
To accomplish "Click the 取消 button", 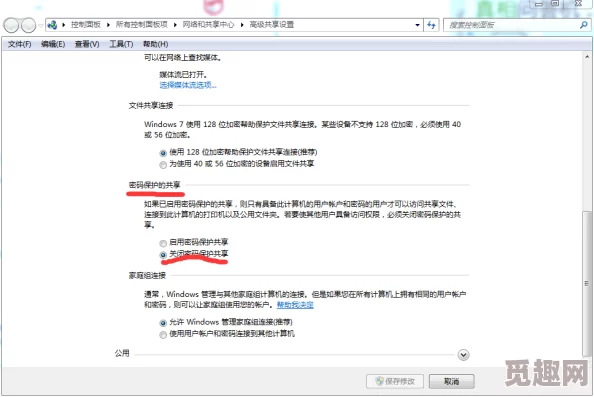I will point(451,381).
